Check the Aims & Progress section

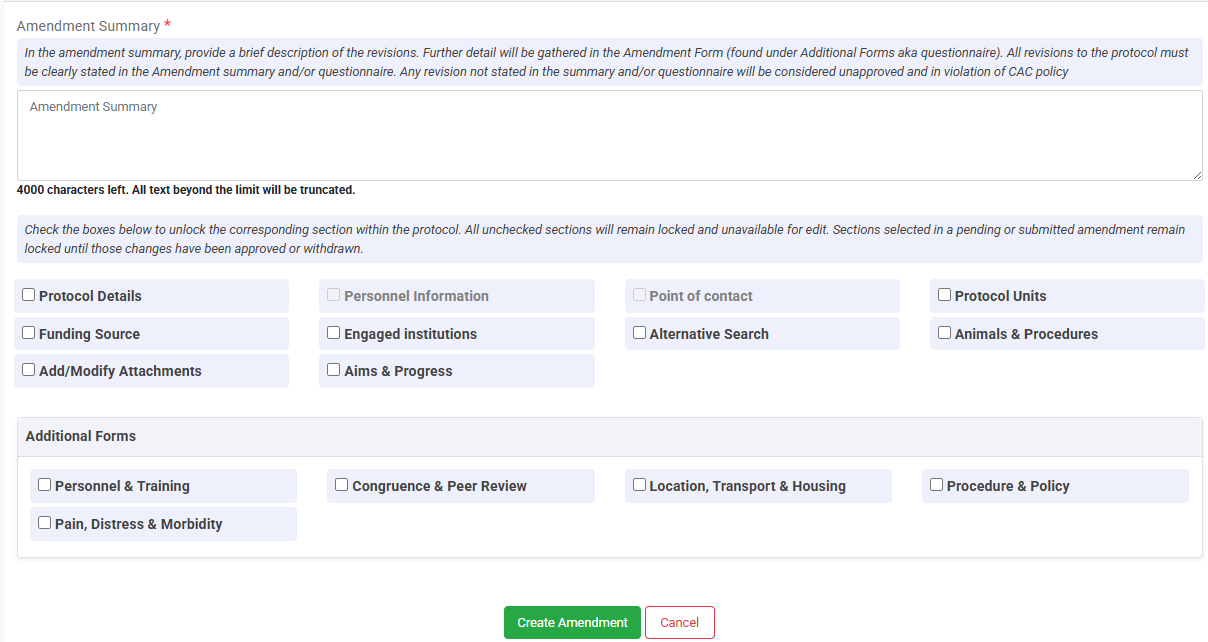click(x=333, y=368)
